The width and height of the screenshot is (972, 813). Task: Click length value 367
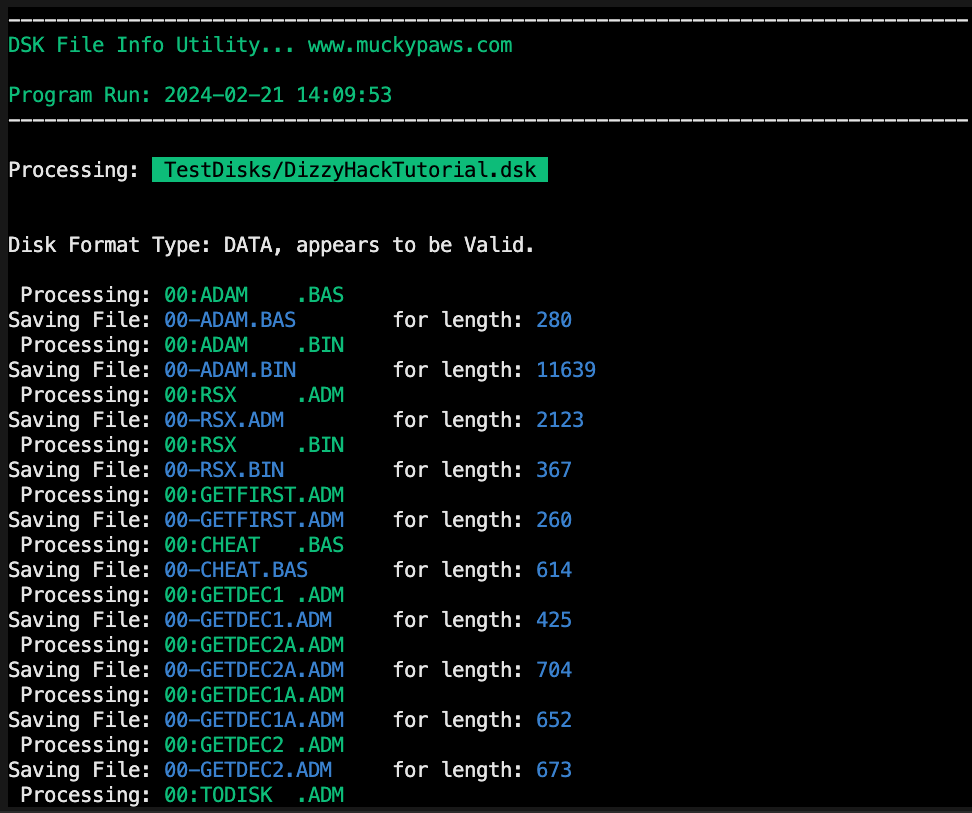[x=554, y=470]
